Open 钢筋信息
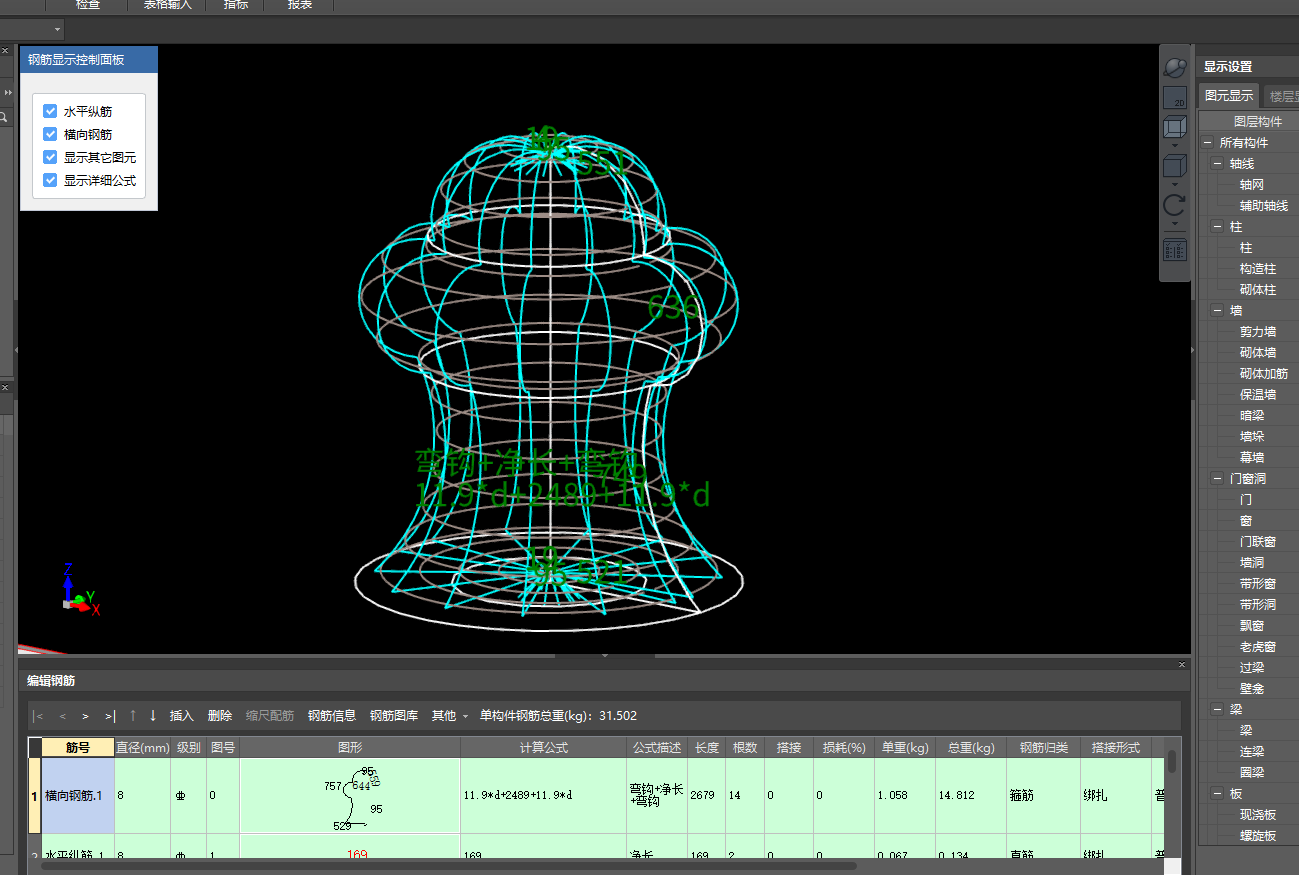This screenshot has width=1299, height=875. tap(332, 716)
